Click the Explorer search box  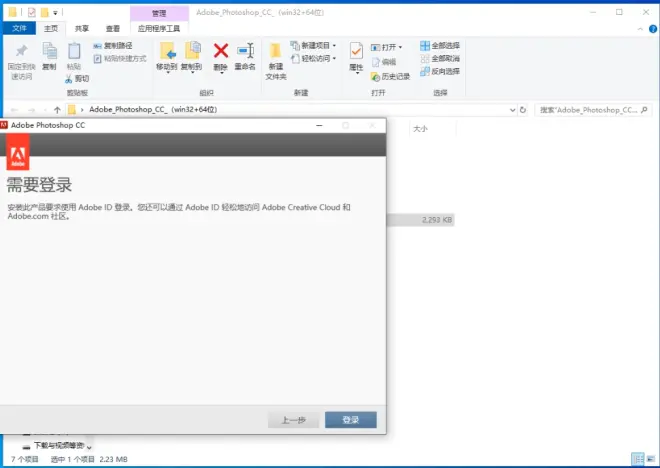[x=593, y=110]
